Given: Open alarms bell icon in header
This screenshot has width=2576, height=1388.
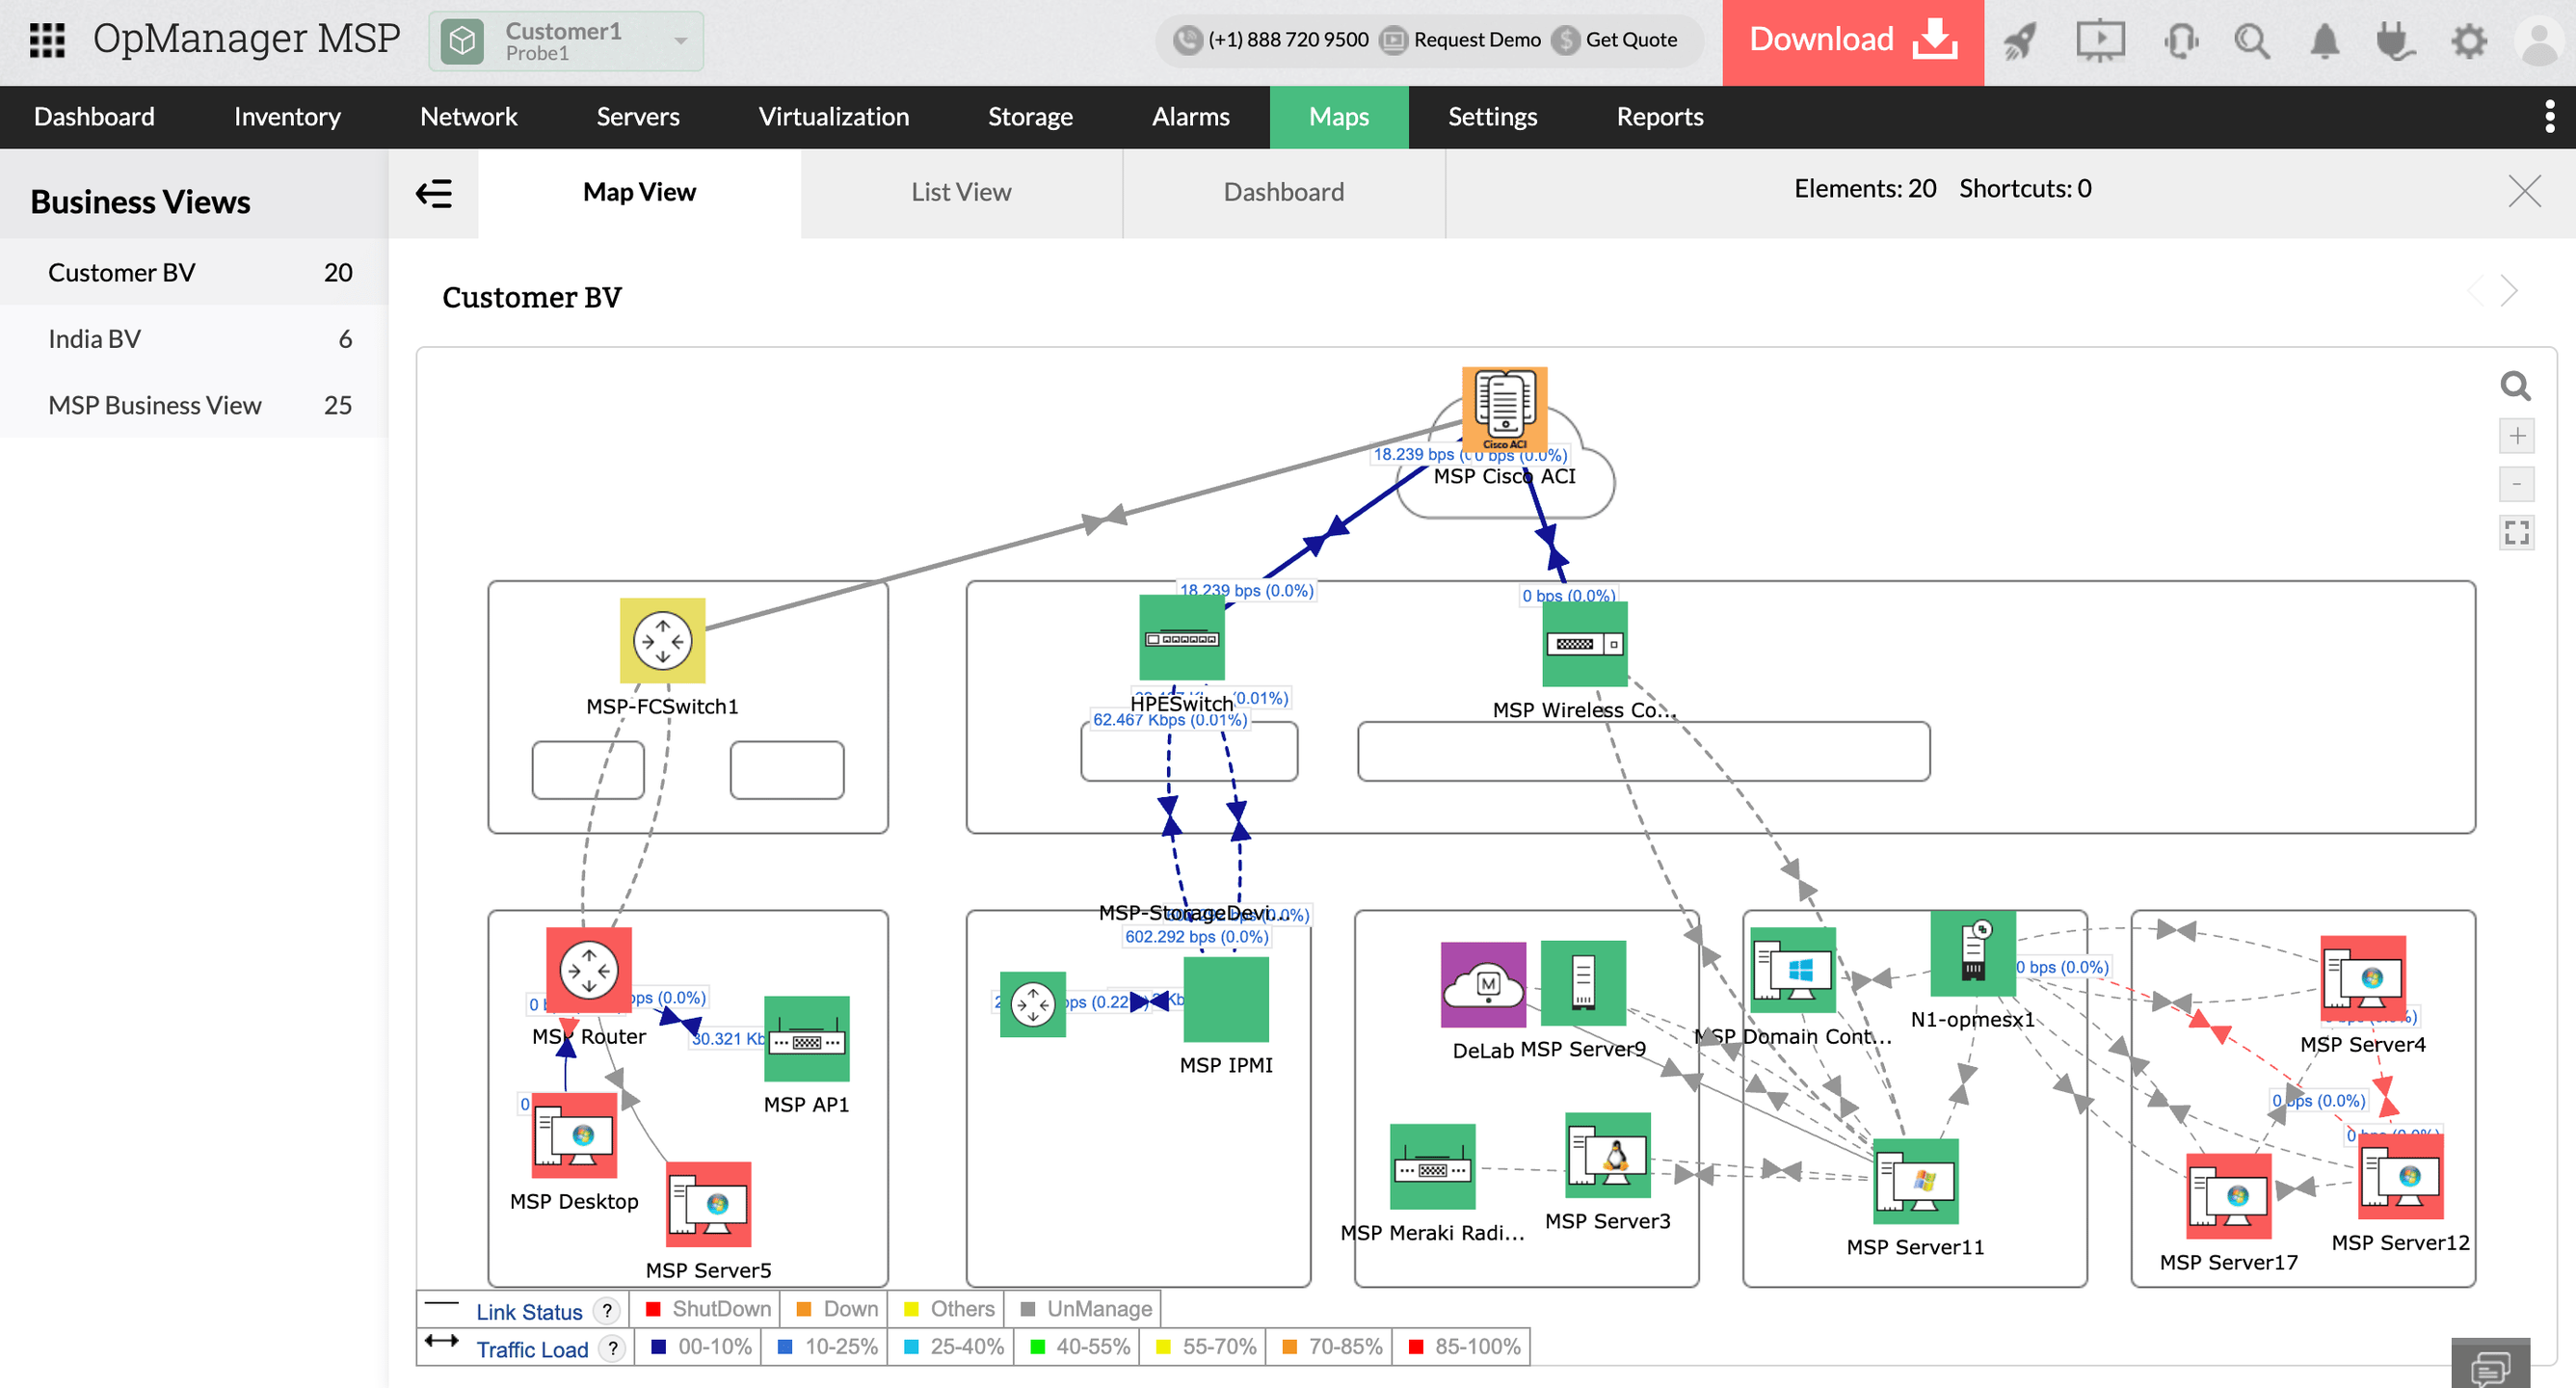Looking at the screenshot, I should [2324, 42].
